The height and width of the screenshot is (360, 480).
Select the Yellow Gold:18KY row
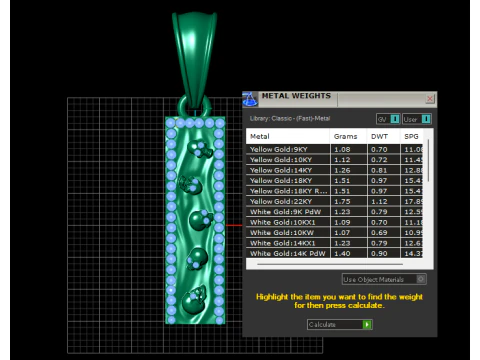pos(335,181)
